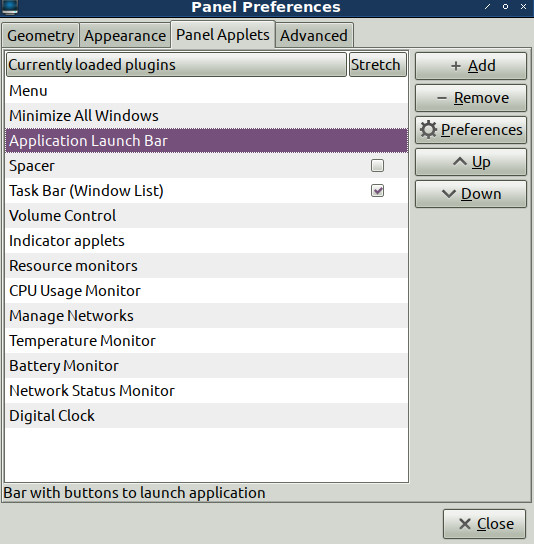The width and height of the screenshot is (534, 544).
Task: Open the Appearance tab
Action: pyautogui.click(x=125, y=35)
